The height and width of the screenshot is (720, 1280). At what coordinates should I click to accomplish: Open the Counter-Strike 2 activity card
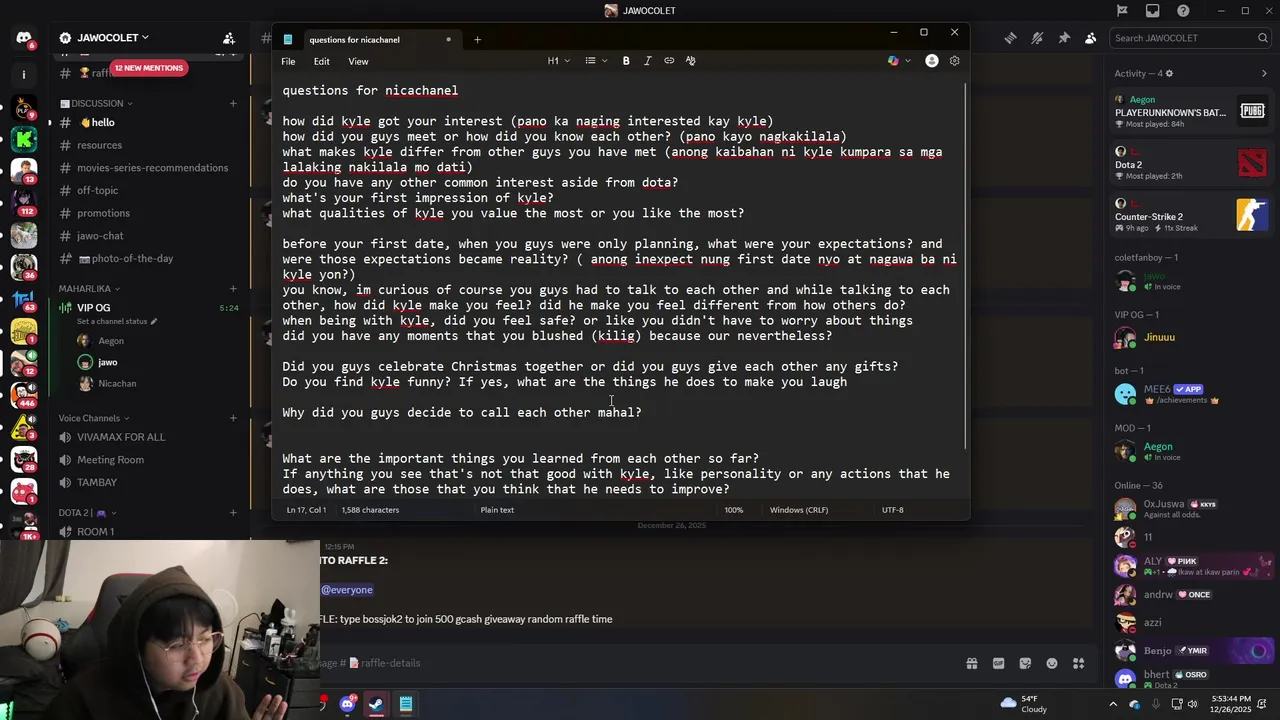coord(1190,216)
